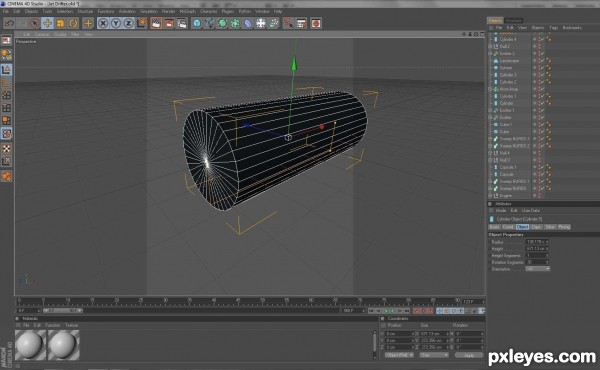Click the record keyframe red button

click(x=416, y=311)
